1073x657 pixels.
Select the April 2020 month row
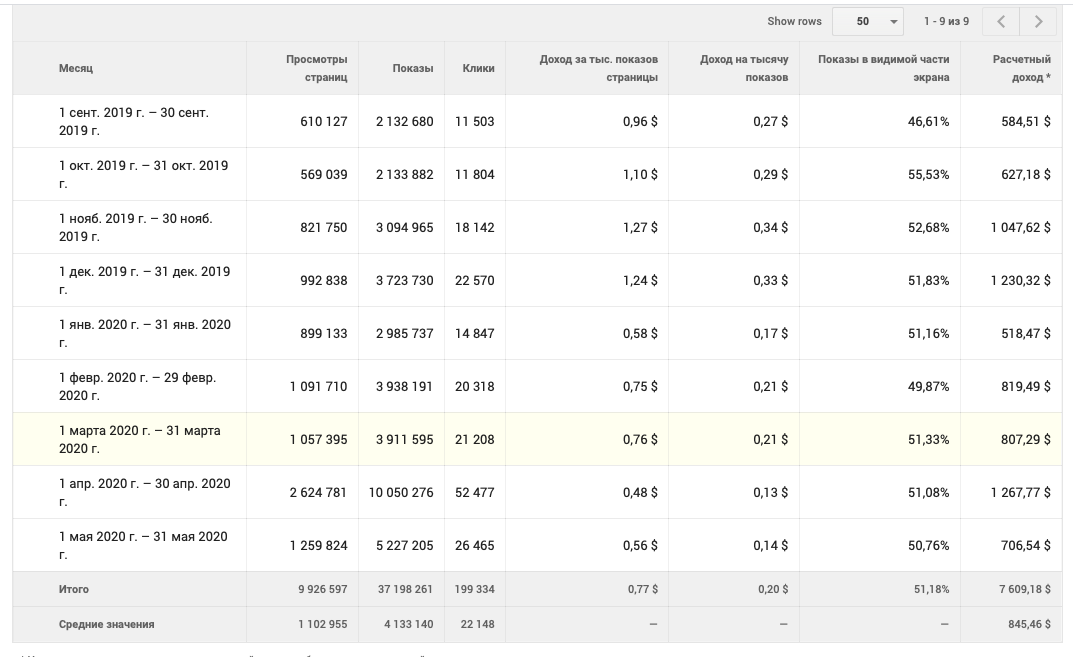(144, 493)
